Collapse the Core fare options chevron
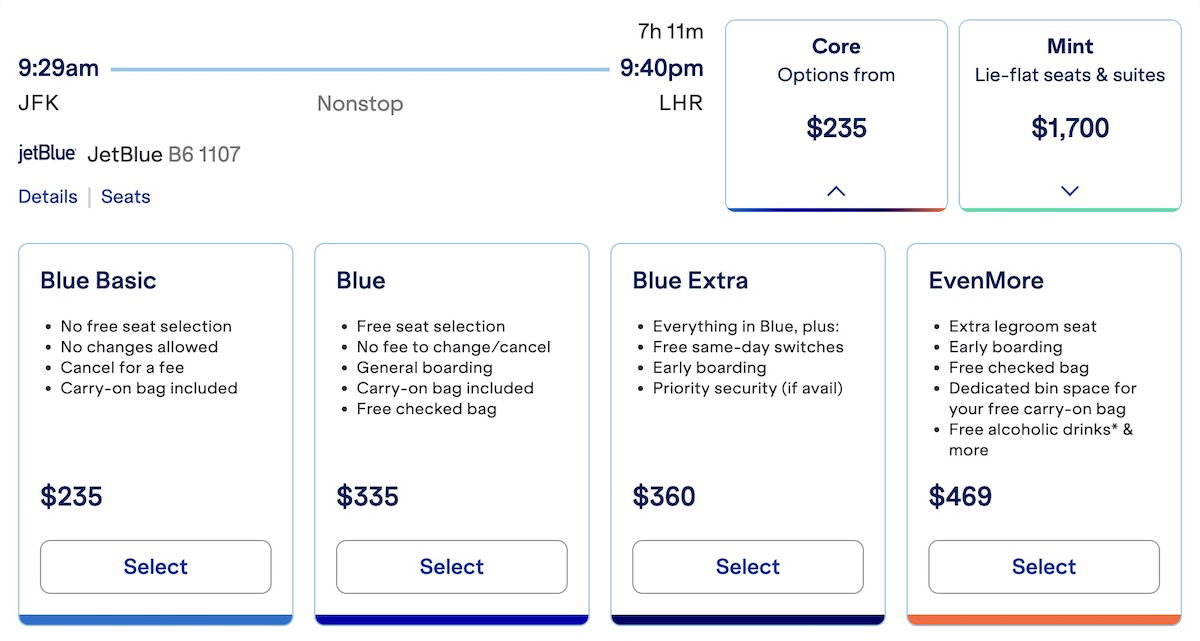Image resolution: width=1200 pixels, height=641 pixels. point(836,190)
